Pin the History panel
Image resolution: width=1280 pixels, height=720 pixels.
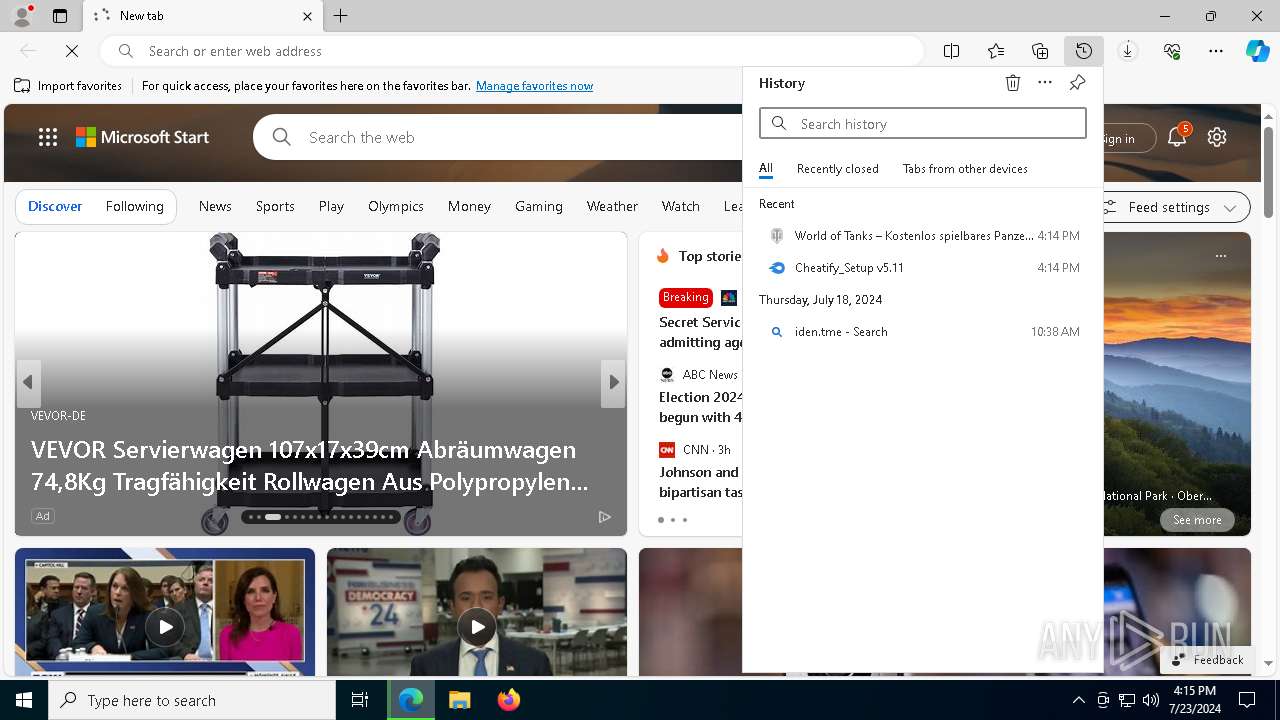(x=1077, y=83)
